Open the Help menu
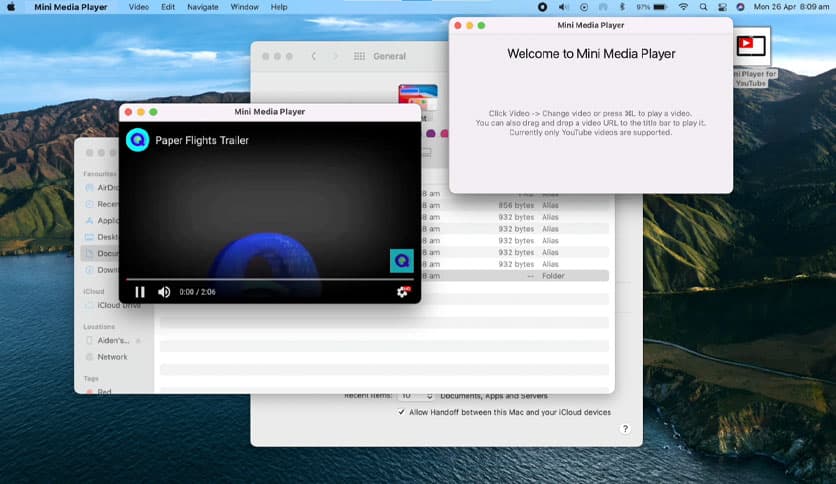This screenshot has width=836, height=484. pos(279,7)
